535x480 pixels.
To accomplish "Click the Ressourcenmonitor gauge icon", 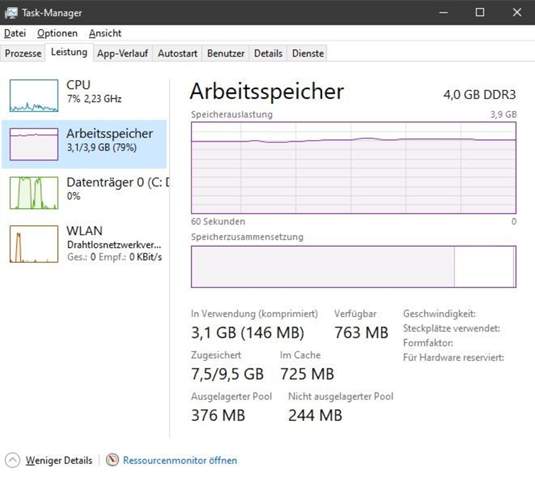I will 112,460.
